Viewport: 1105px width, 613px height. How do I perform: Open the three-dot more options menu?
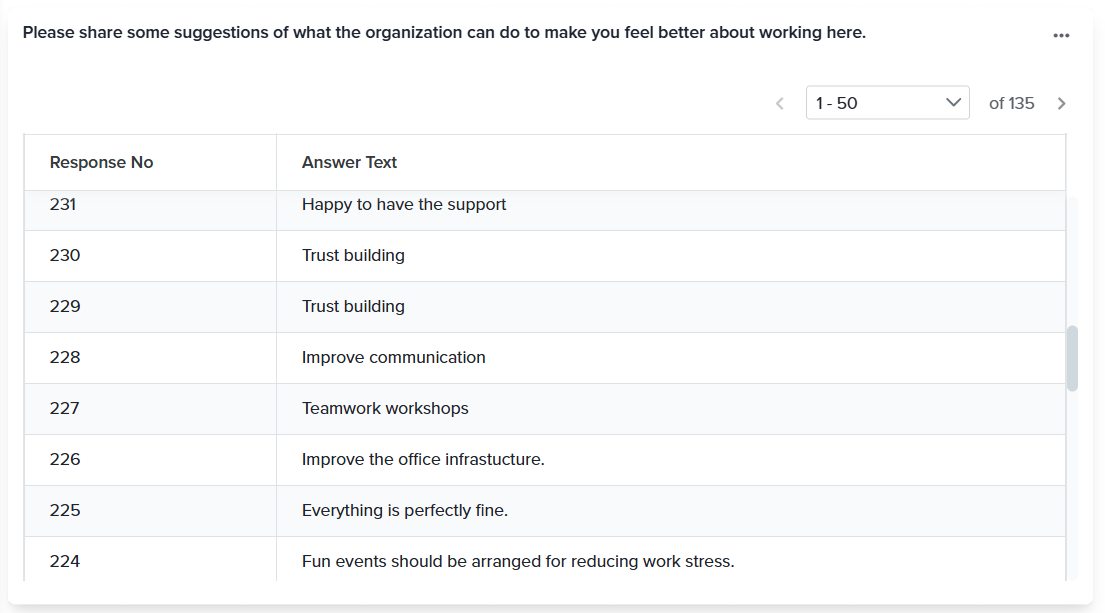(1061, 36)
